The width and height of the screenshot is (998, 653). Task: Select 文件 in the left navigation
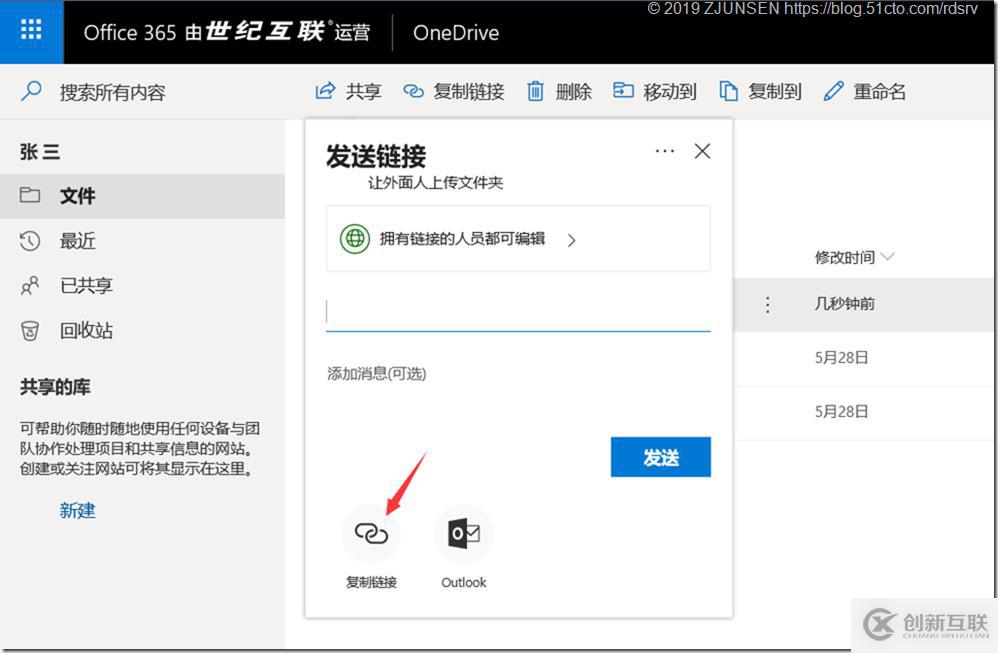(142, 196)
